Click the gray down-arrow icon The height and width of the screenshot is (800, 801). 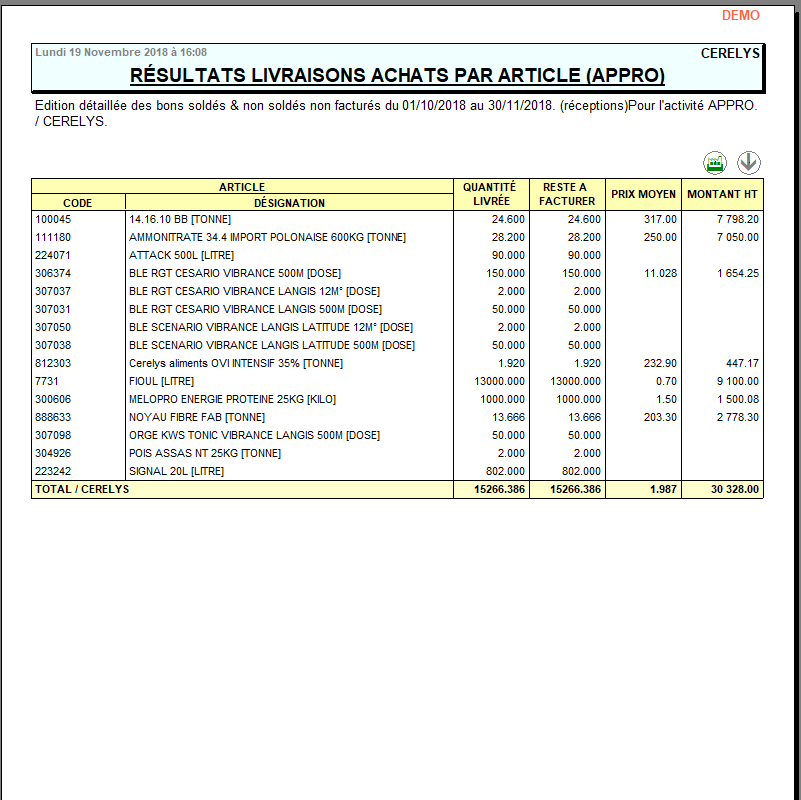tap(749, 163)
